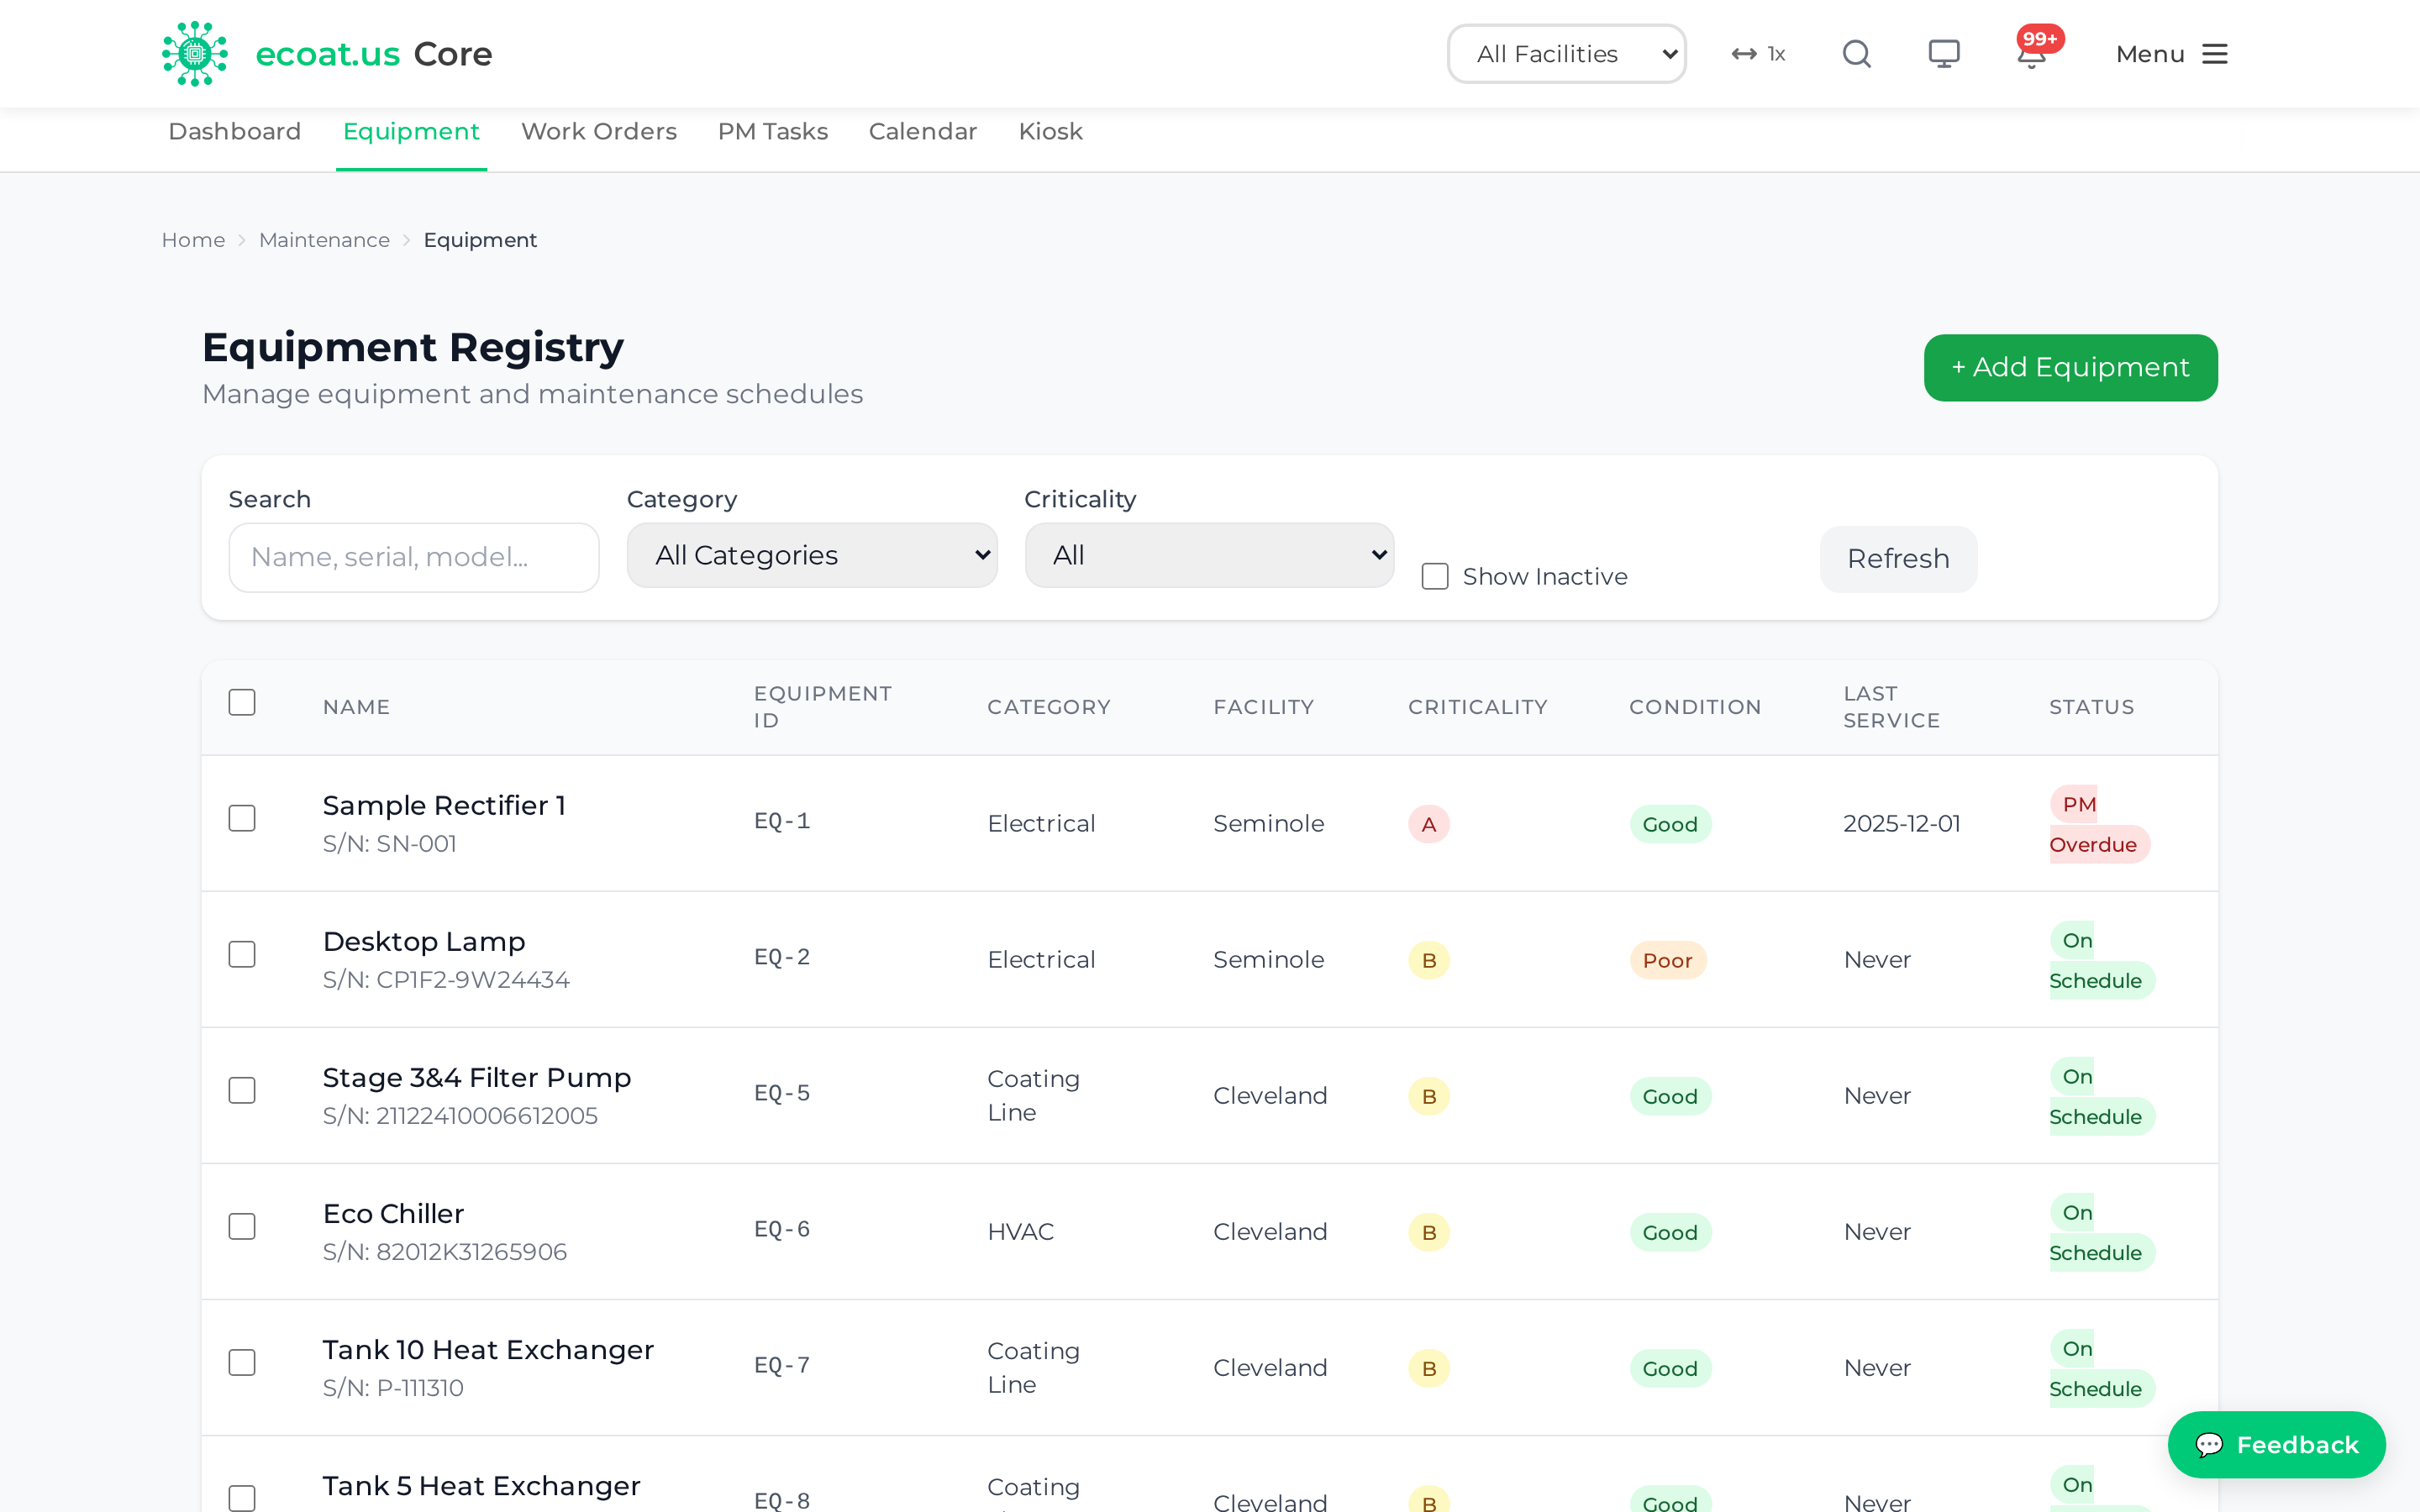Select the Equipment tab
The width and height of the screenshot is (2420, 1512).
click(x=411, y=131)
